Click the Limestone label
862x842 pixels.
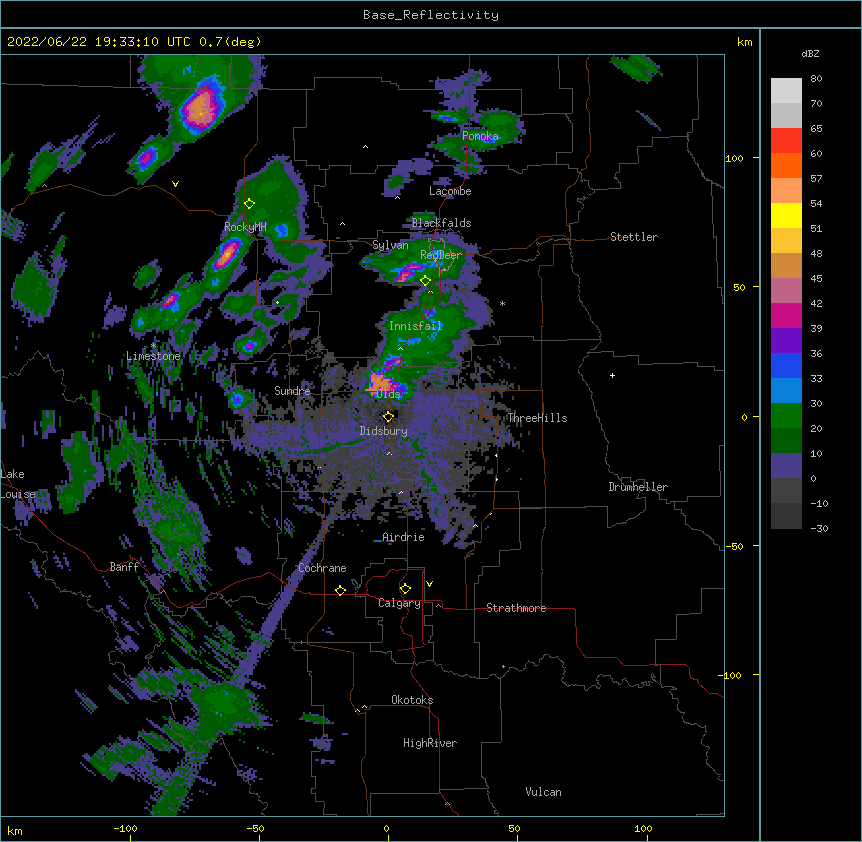(153, 356)
